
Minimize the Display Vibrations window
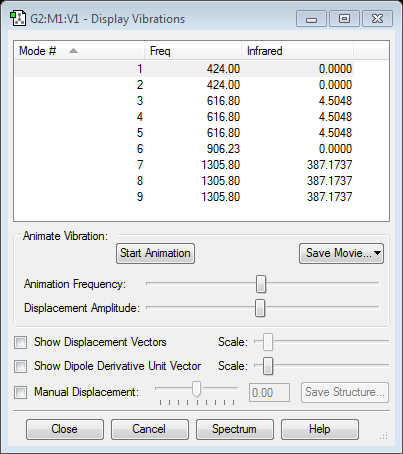(311, 19)
